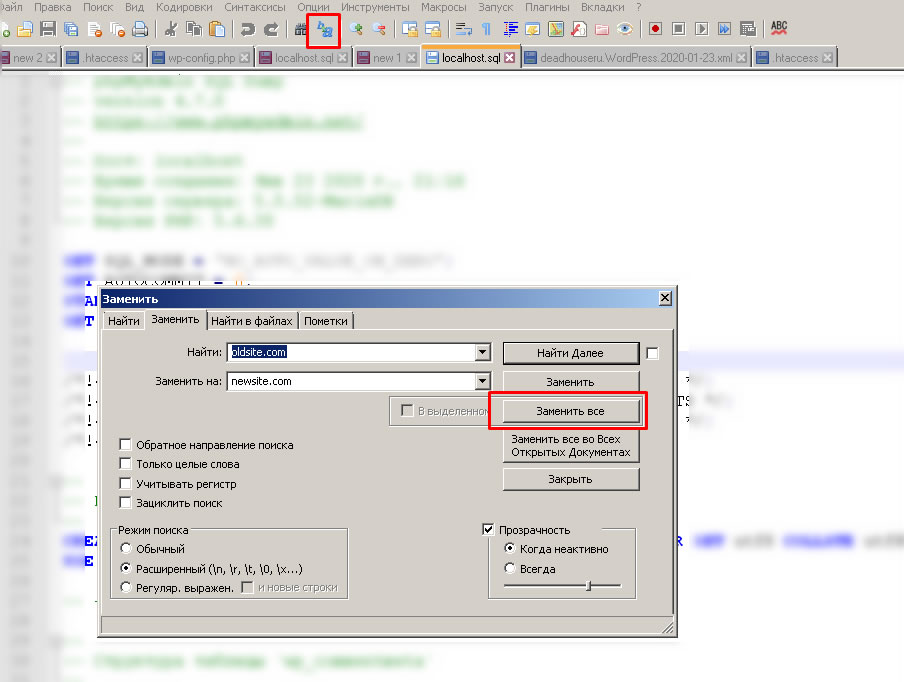Enable Учитывать регистр checkbox
The width and height of the screenshot is (904, 682).
(125, 483)
